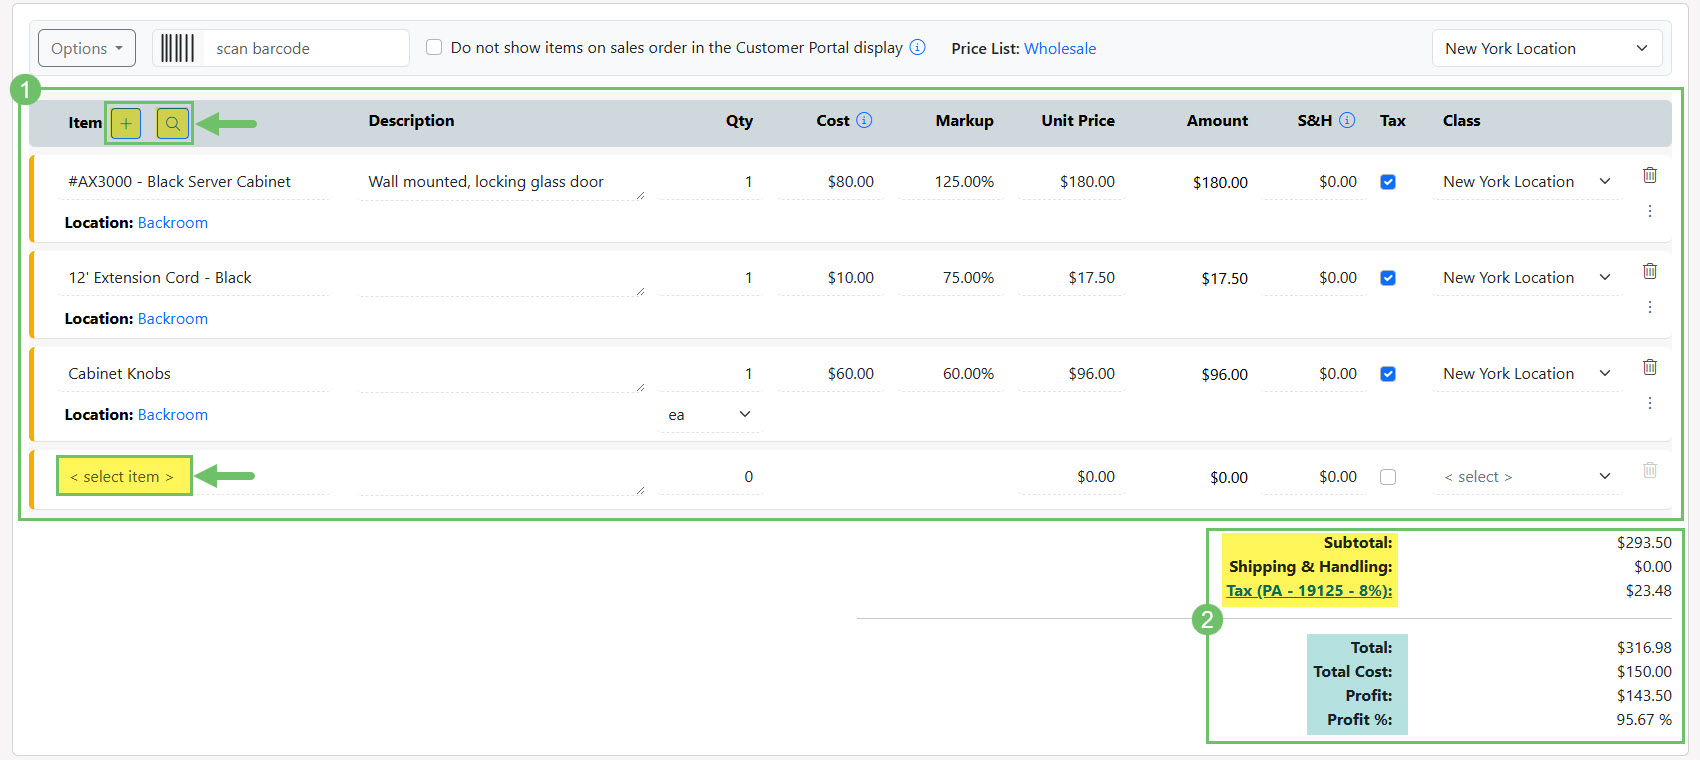1700x760 pixels.
Task: Open more options for Extension Cord row
Action: pyautogui.click(x=1650, y=307)
